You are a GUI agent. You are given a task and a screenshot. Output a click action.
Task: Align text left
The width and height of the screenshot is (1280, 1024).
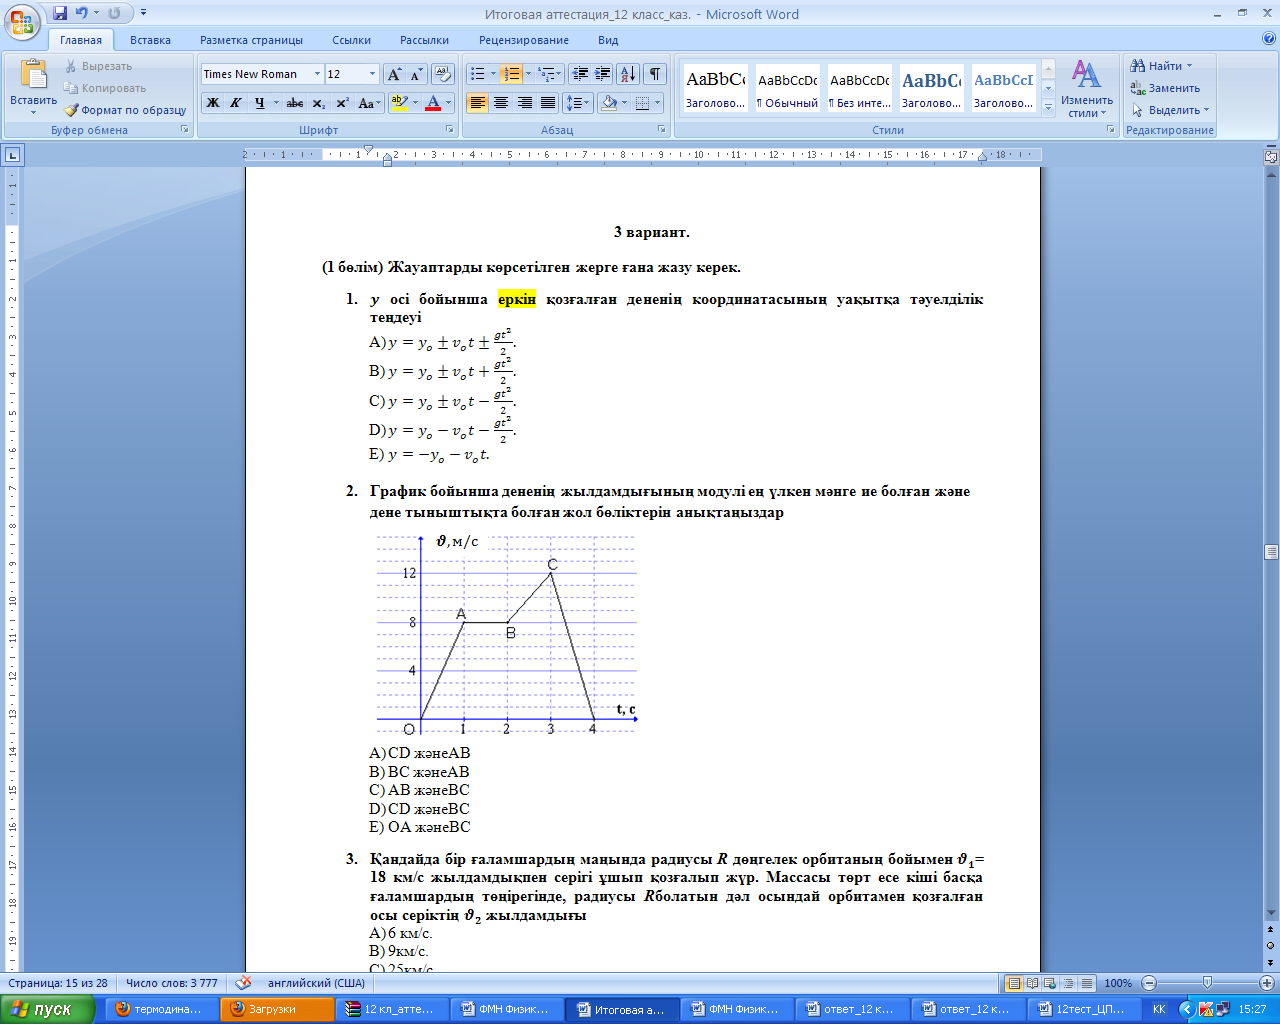click(477, 103)
